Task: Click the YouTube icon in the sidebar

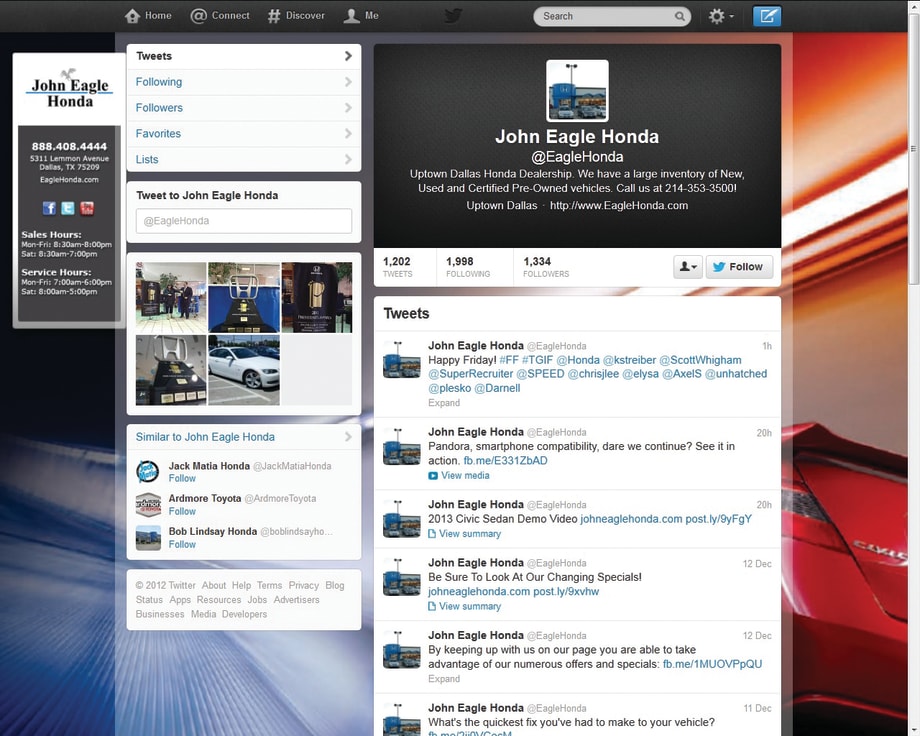Action: [87, 208]
